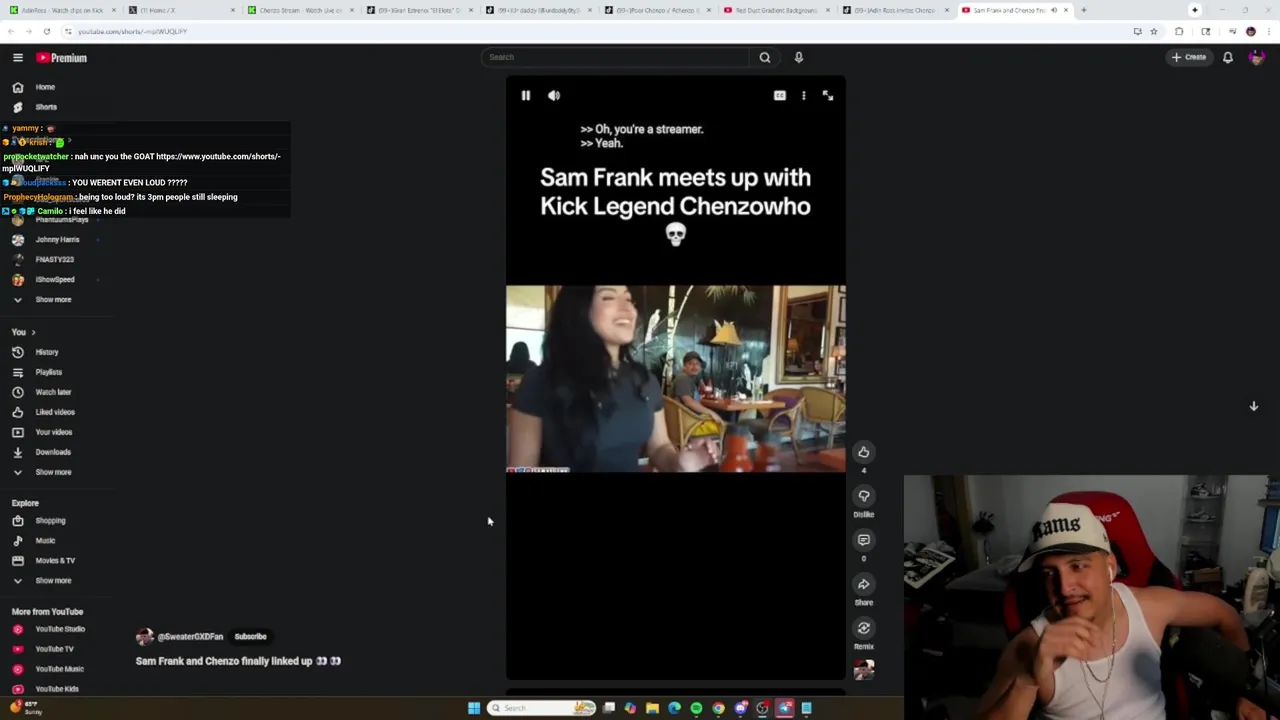Click the browser address bar URL
Screen dimensions: 1280x720
(133, 31)
